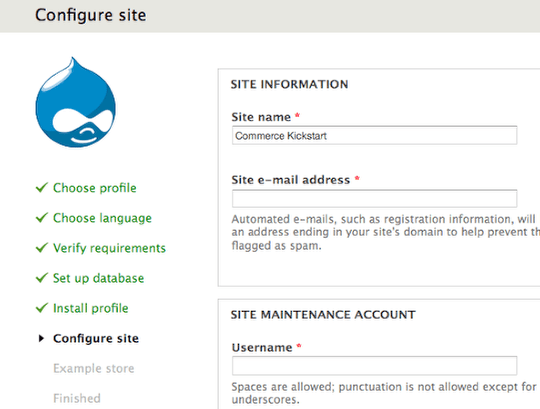The width and height of the screenshot is (540, 409).
Task: Focus the Site name text field
Action: [x=374, y=135]
